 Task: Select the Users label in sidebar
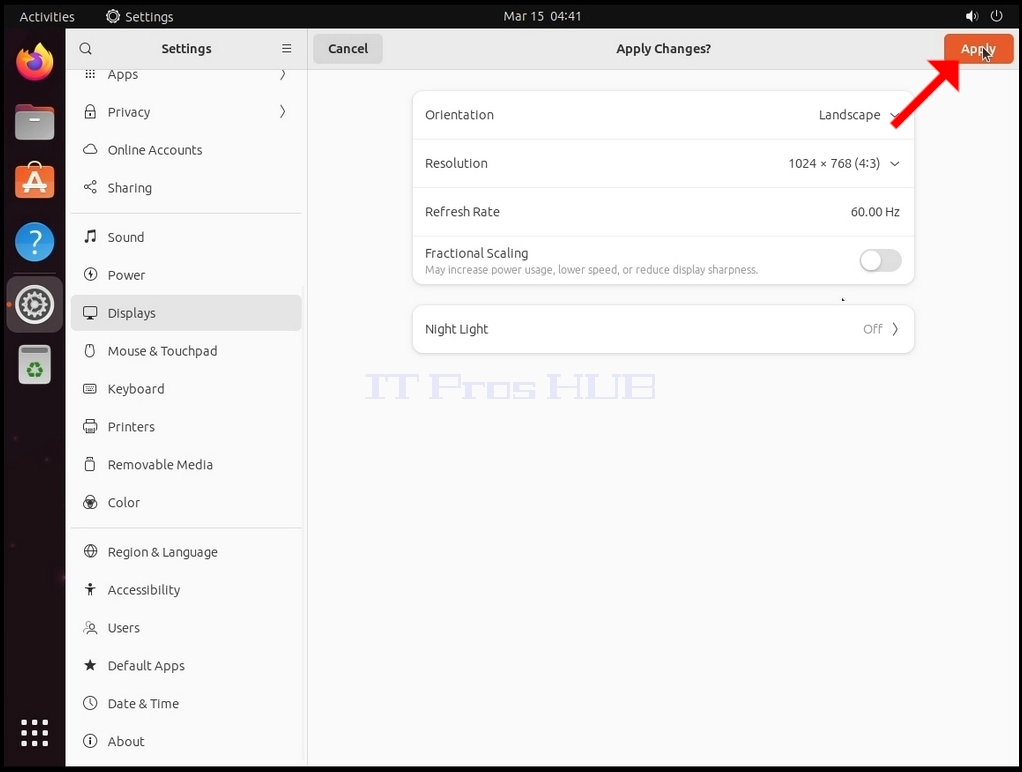124,628
